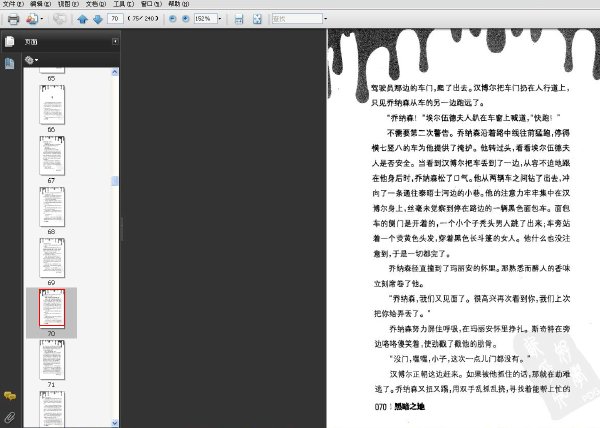Open the 文件 (File) menu
The width and height of the screenshot is (600, 428).
click(13, 4)
